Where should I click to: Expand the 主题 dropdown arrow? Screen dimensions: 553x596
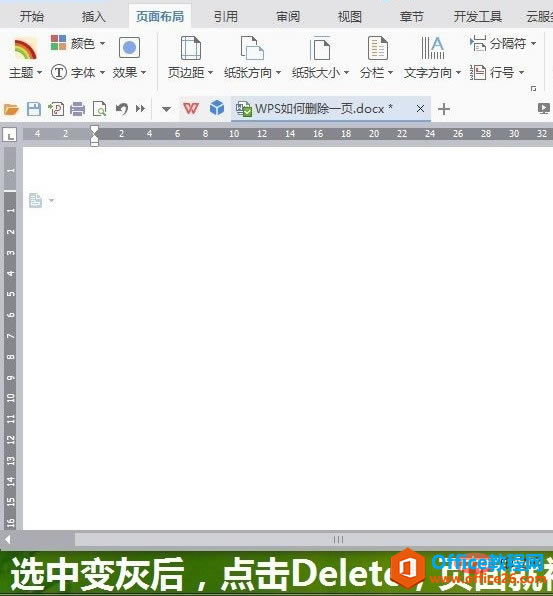coord(40,72)
